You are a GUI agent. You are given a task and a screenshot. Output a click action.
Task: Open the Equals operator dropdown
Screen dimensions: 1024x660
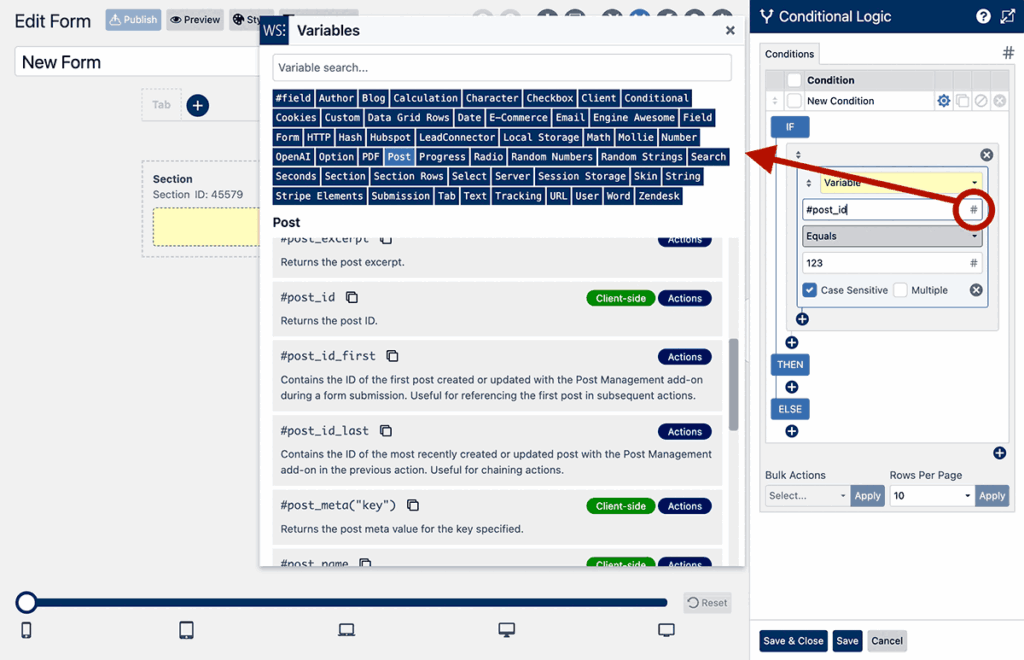[x=892, y=236]
